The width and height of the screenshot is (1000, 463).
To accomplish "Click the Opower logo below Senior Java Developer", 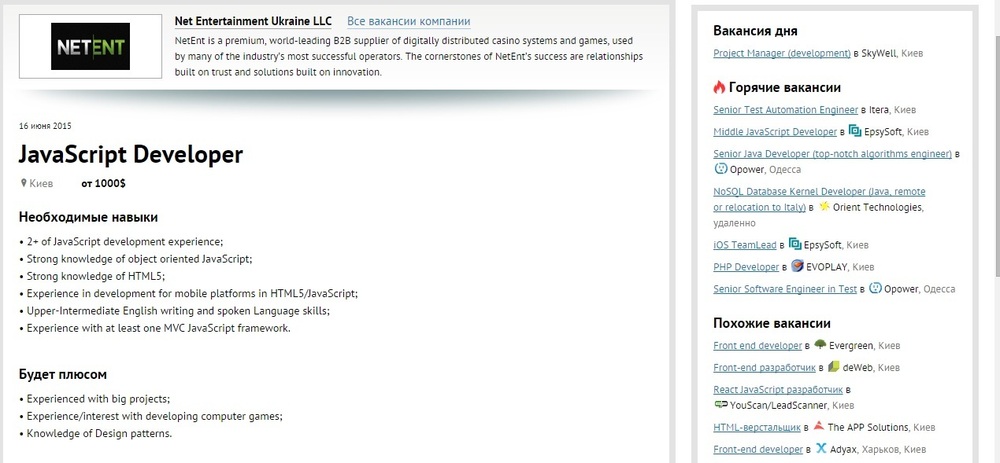I will 720,169.
